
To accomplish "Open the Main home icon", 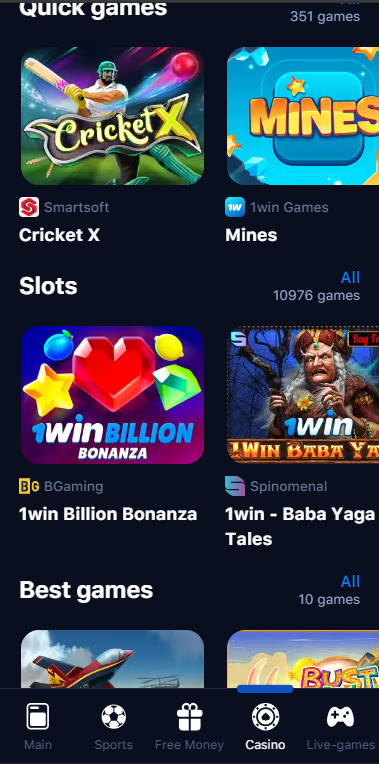I will point(38,716).
